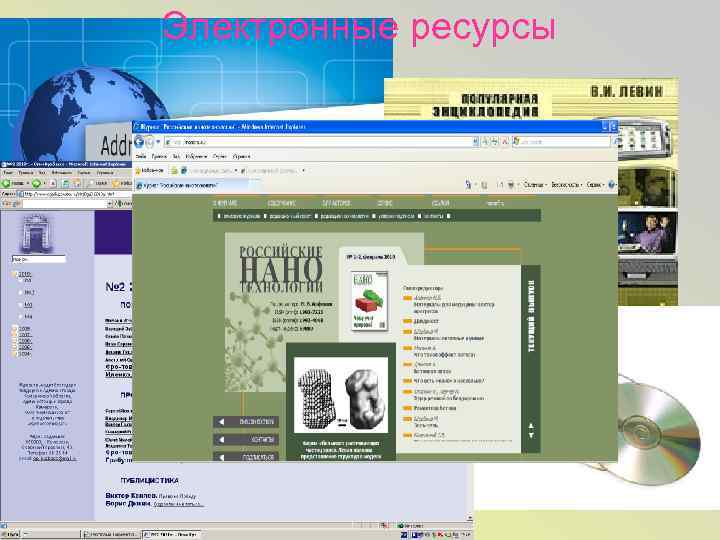Open the address bar dropdown in the front browser
The image size is (720, 540).
(476, 142)
